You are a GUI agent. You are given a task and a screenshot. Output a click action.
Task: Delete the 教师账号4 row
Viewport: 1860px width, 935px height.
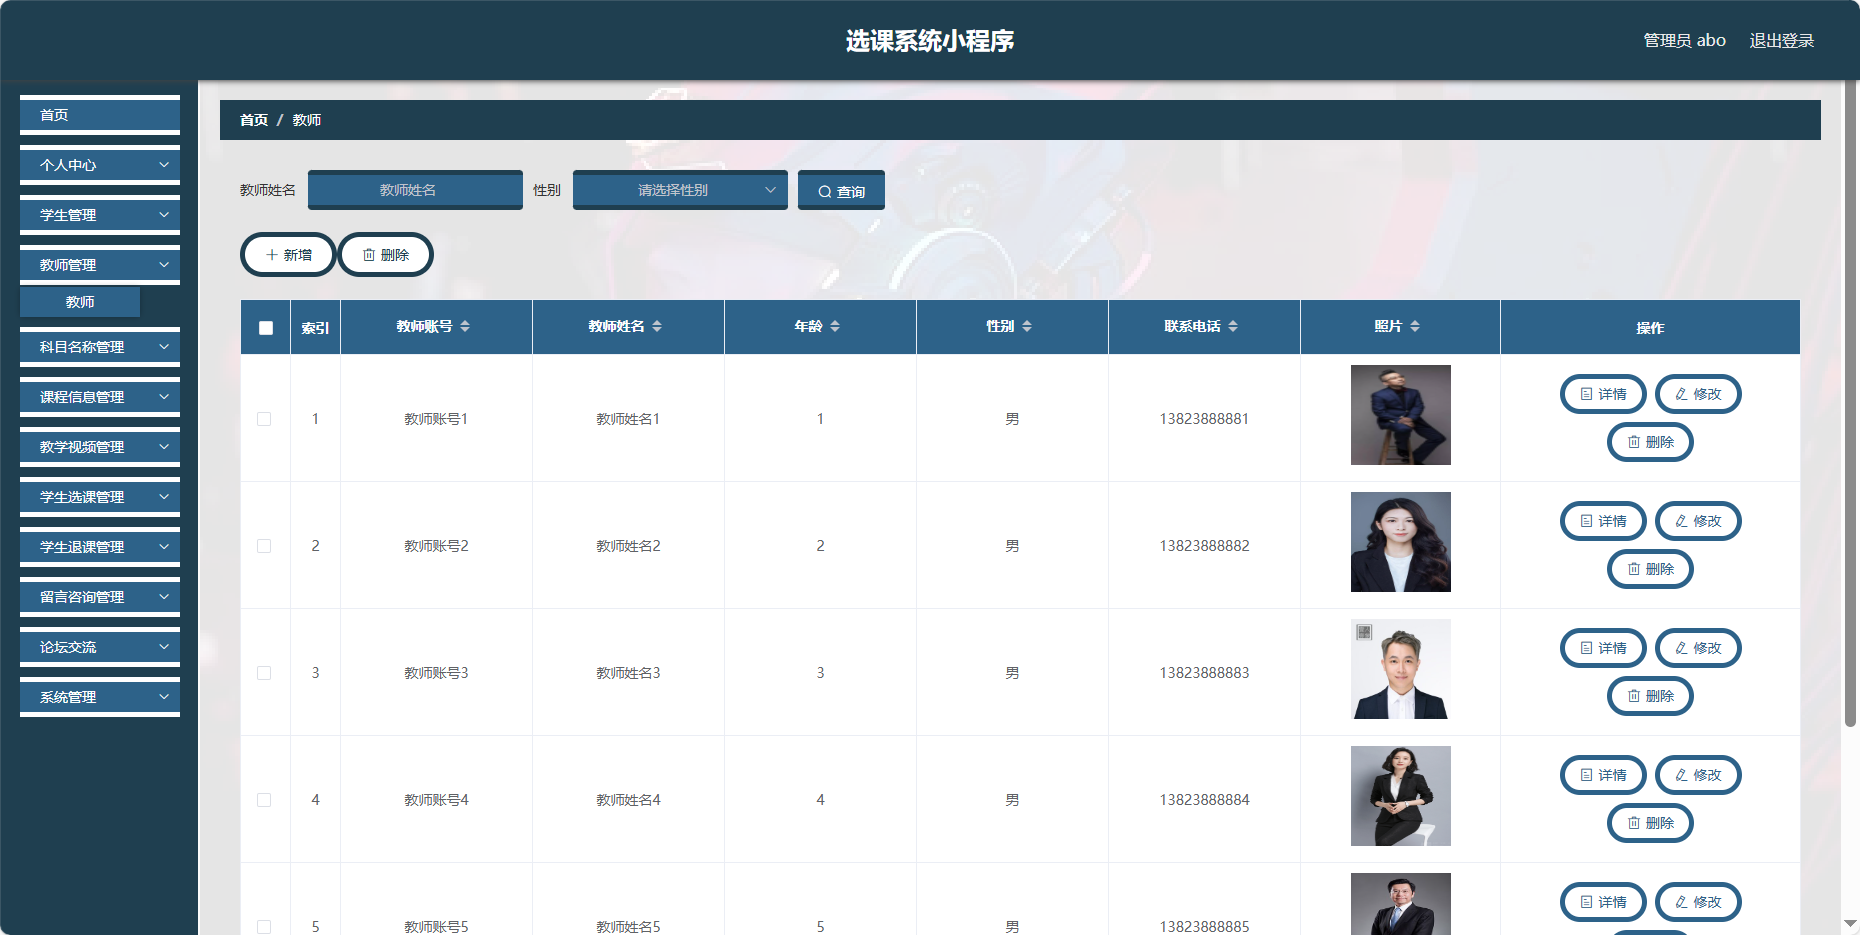(1650, 823)
